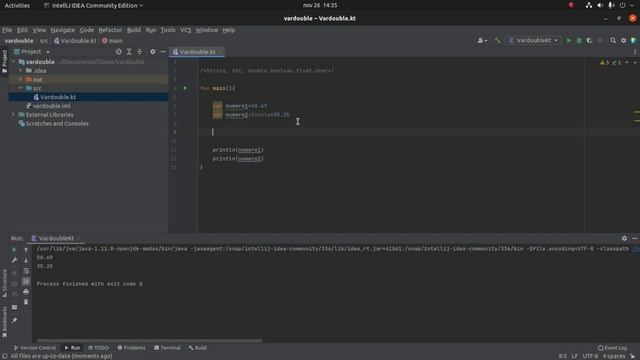640x360 pixels.
Task: Open the VardoubleKt run configuration dropdown
Action: click(x=533, y=40)
